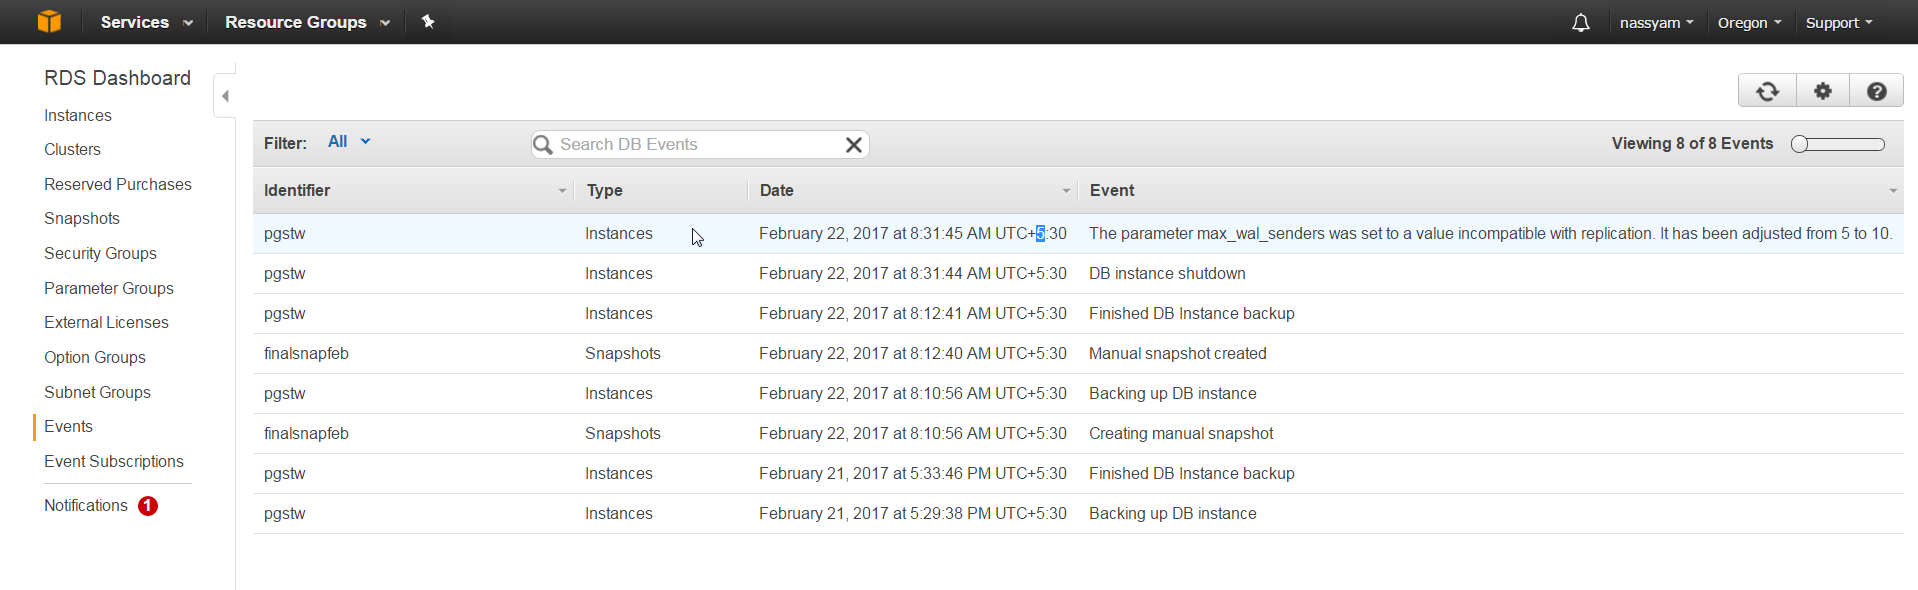The image size is (1918, 590).
Task: Navigate to External Licenses
Action: [x=106, y=323]
